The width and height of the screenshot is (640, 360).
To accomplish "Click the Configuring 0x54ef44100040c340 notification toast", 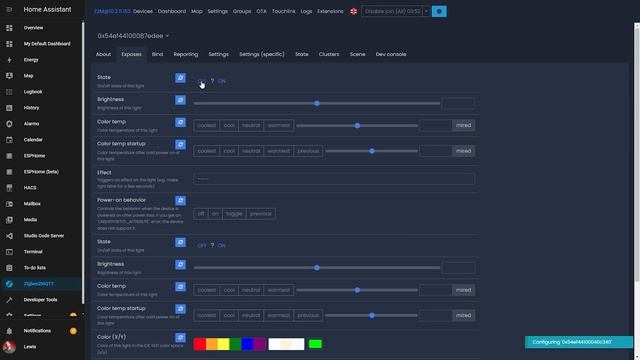I will pyautogui.click(x=579, y=342).
